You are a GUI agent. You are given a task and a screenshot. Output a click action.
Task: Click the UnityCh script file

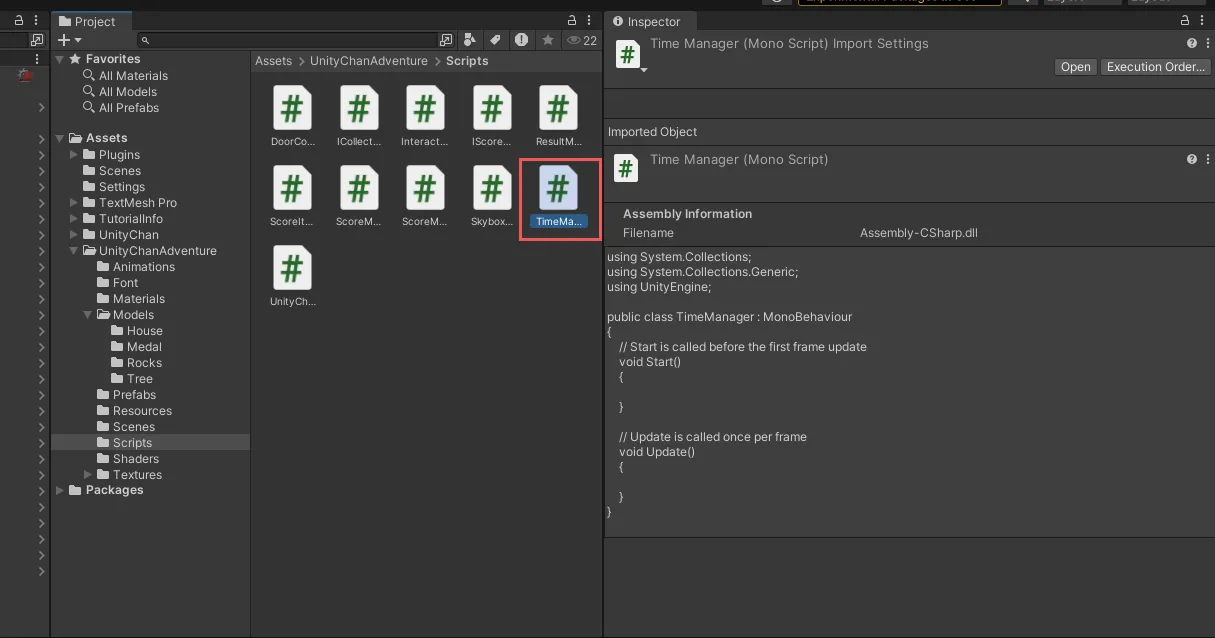pos(292,268)
